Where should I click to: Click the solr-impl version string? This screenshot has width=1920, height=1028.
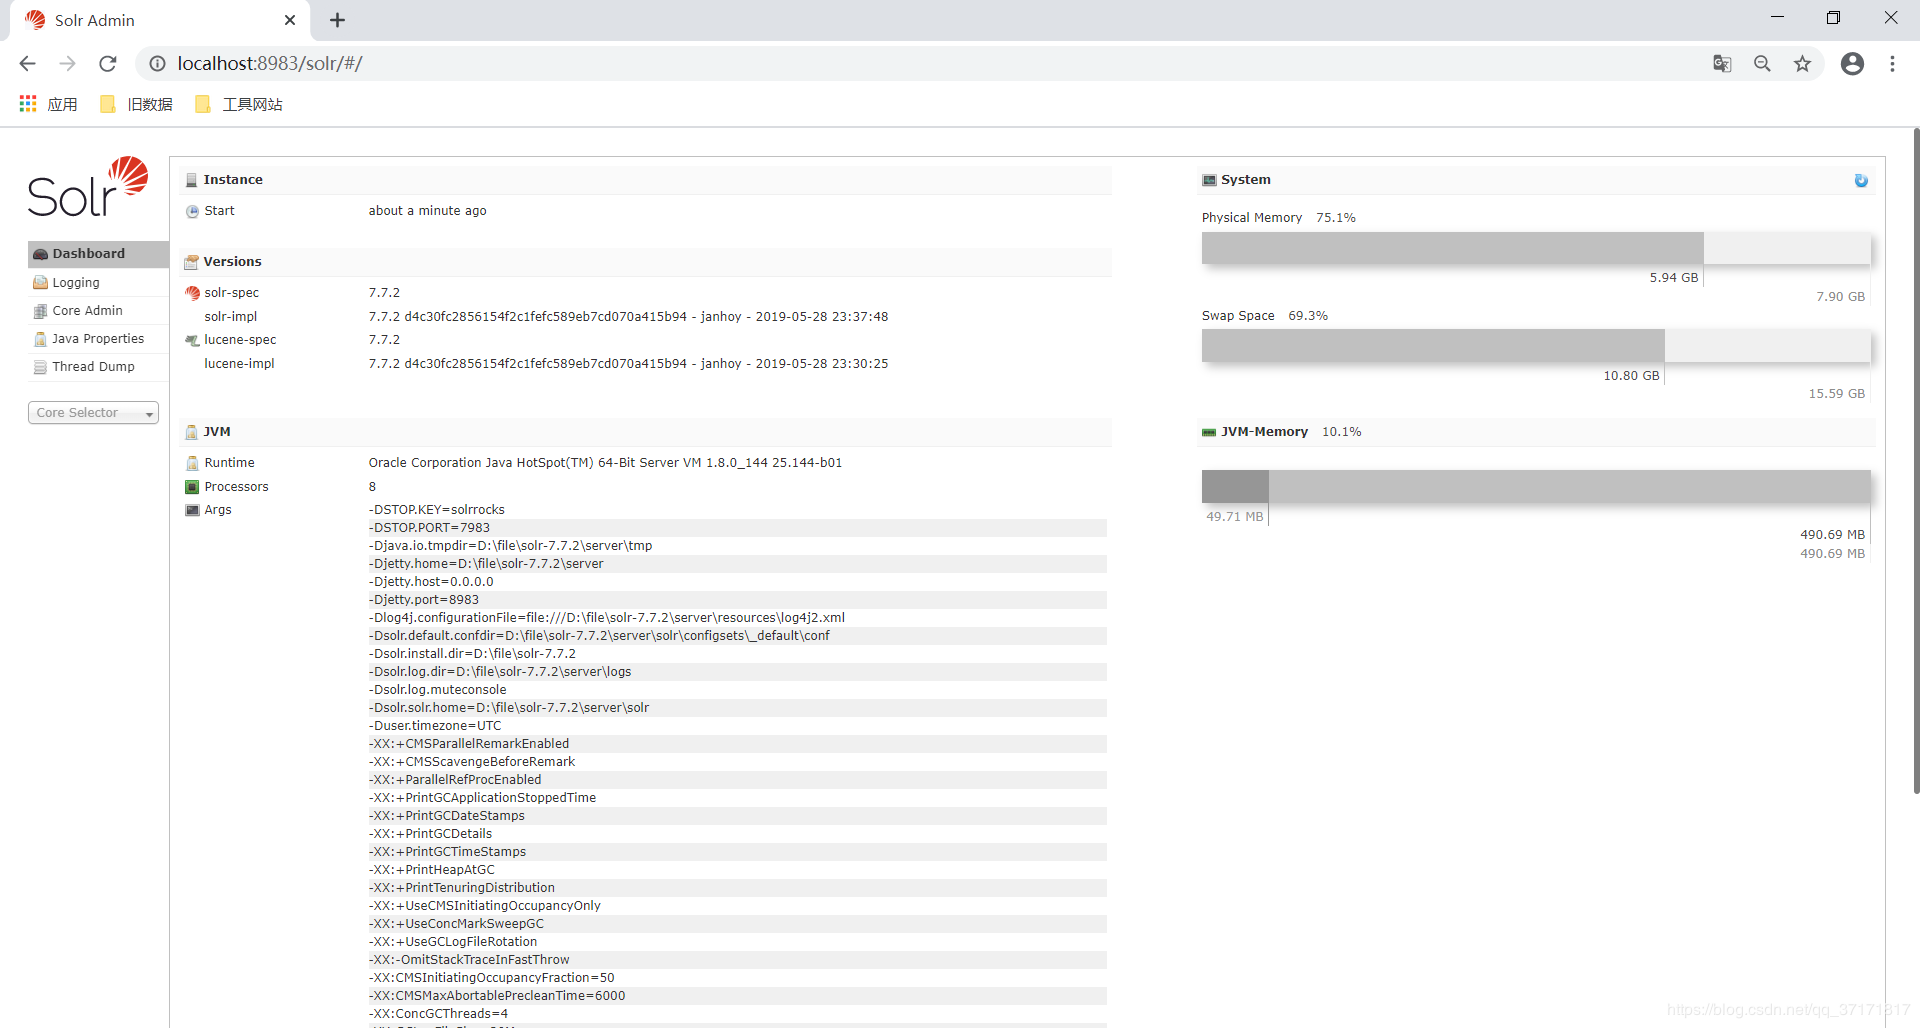(628, 317)
